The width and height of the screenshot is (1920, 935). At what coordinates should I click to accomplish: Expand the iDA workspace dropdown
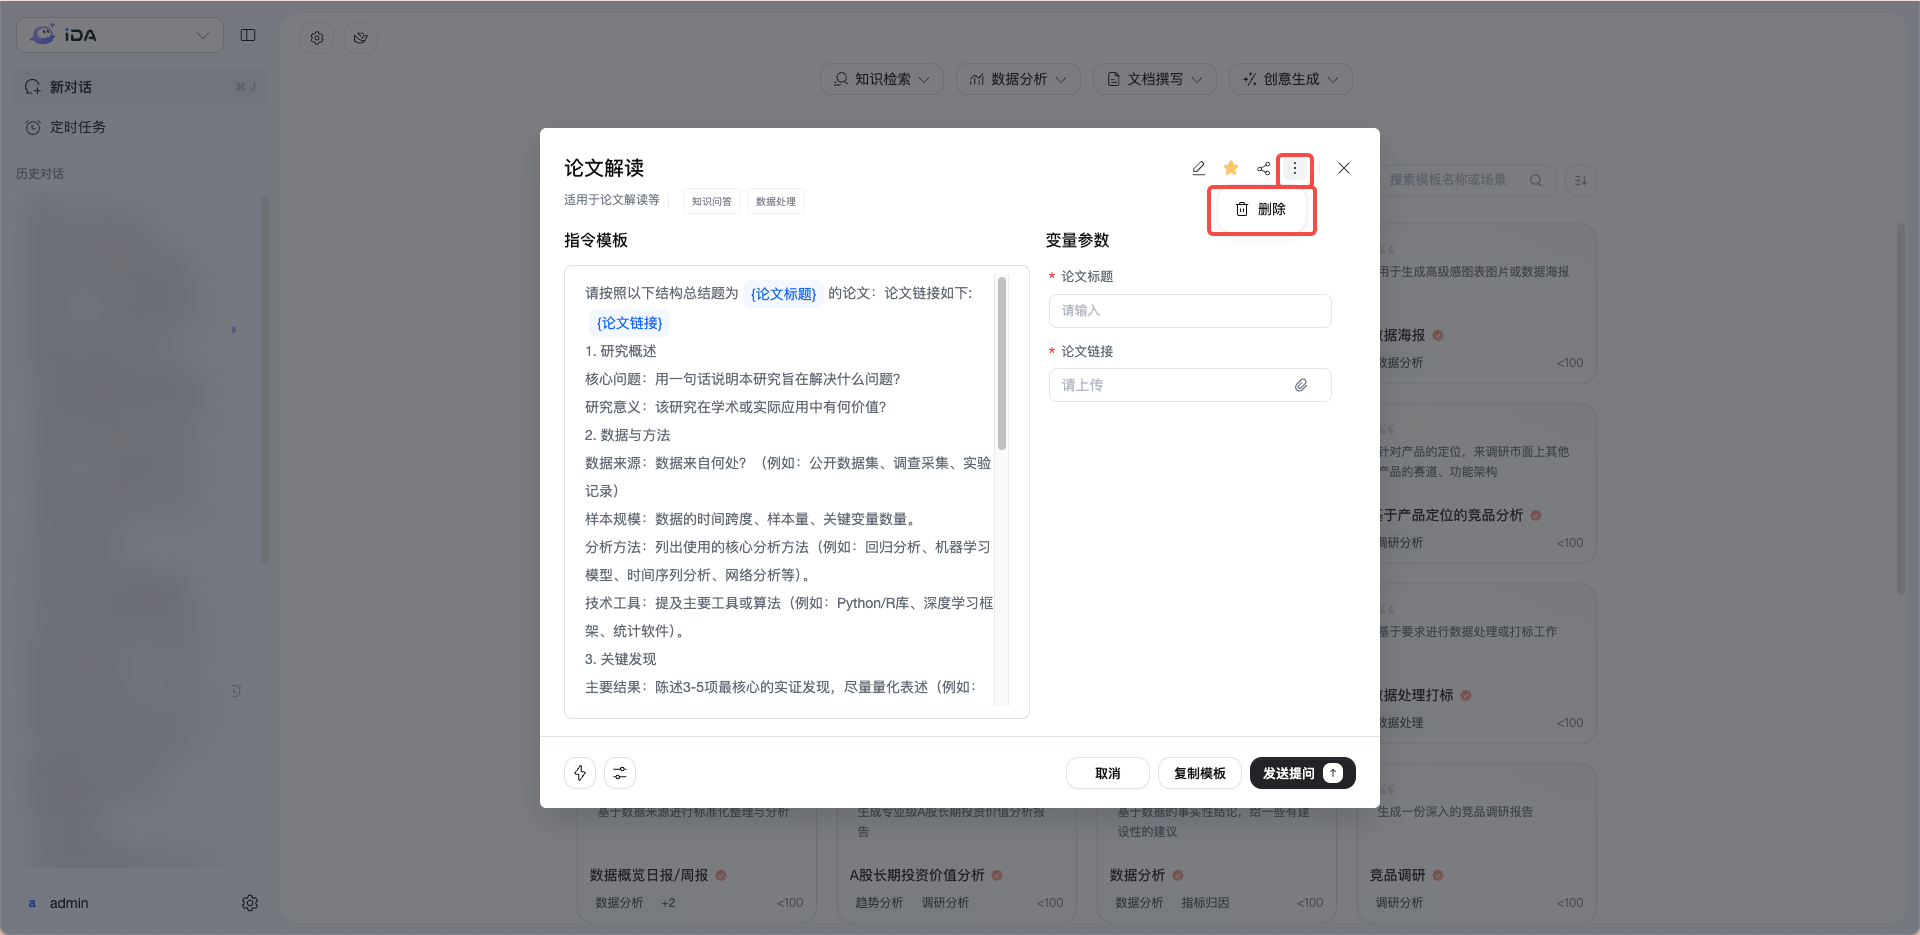coord(120,35)
